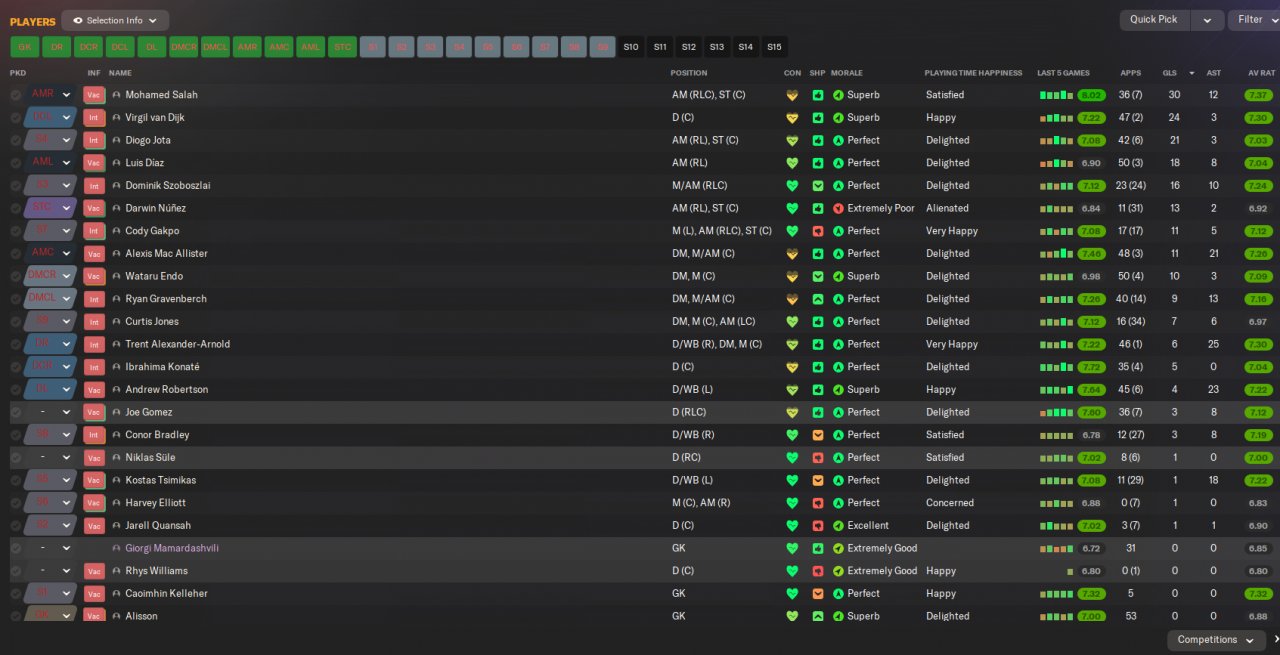Open the Selection Info dropdown

(x=115, y=20)
